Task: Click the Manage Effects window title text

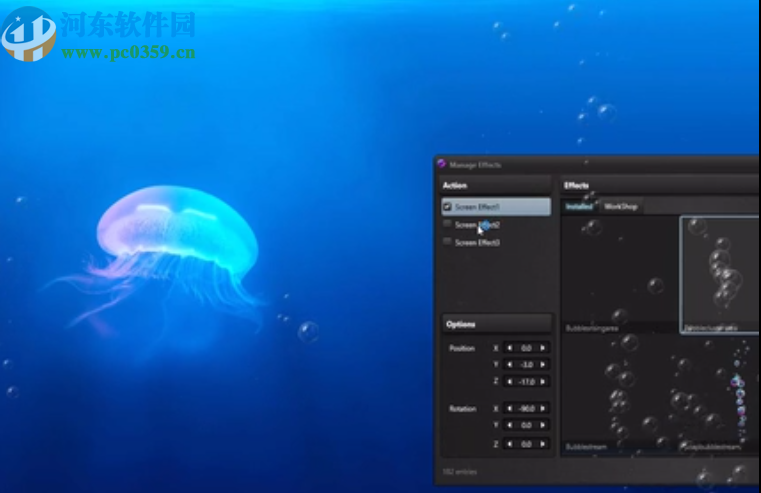Action: (475, 165)
